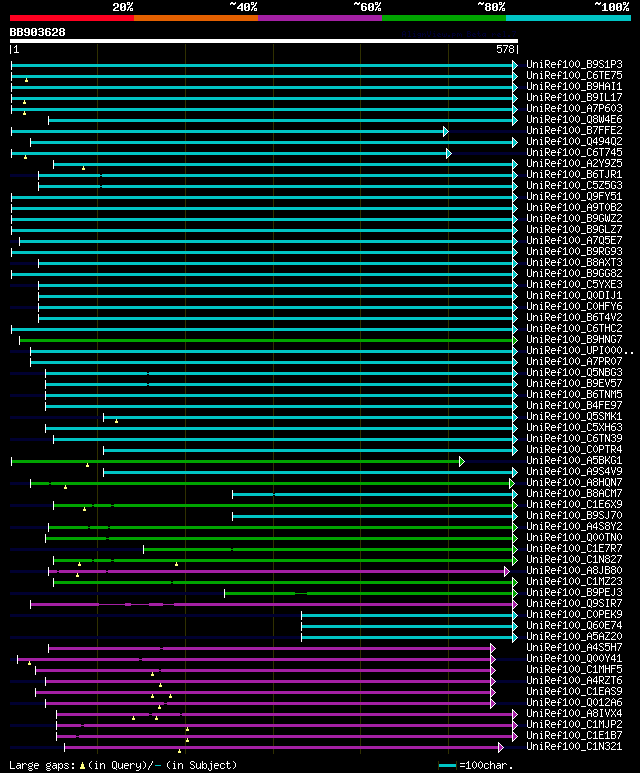
Task: Select the UniRef100_A8IVX4 label
Action: 574,713
